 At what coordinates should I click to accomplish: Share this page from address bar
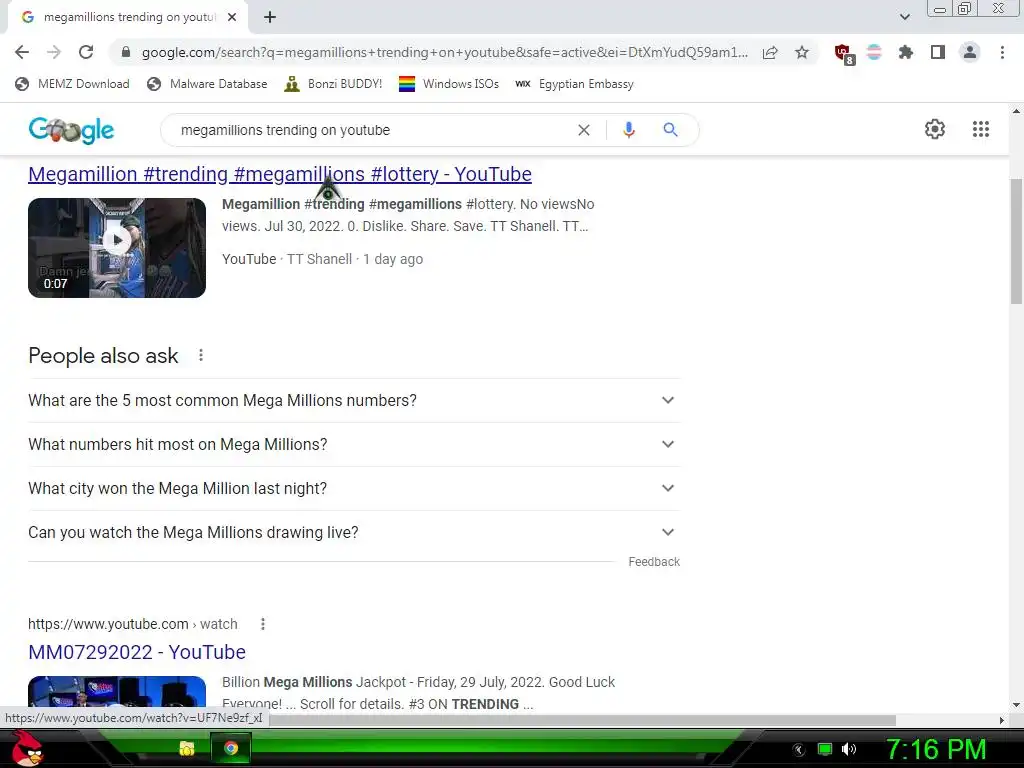pos(770,52)
